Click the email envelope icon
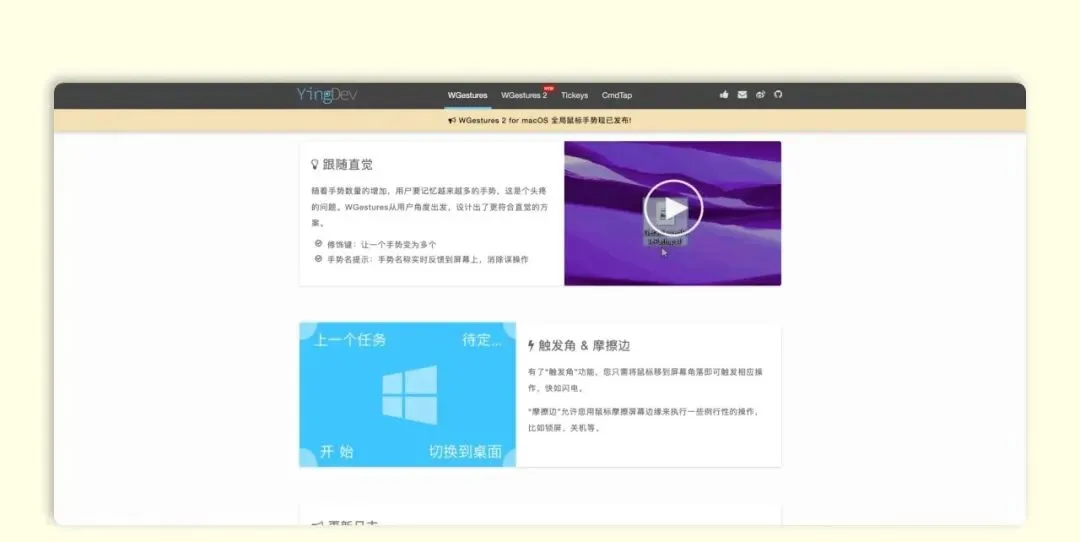Screen dimensions: 1080x542 tap(742, 94)
